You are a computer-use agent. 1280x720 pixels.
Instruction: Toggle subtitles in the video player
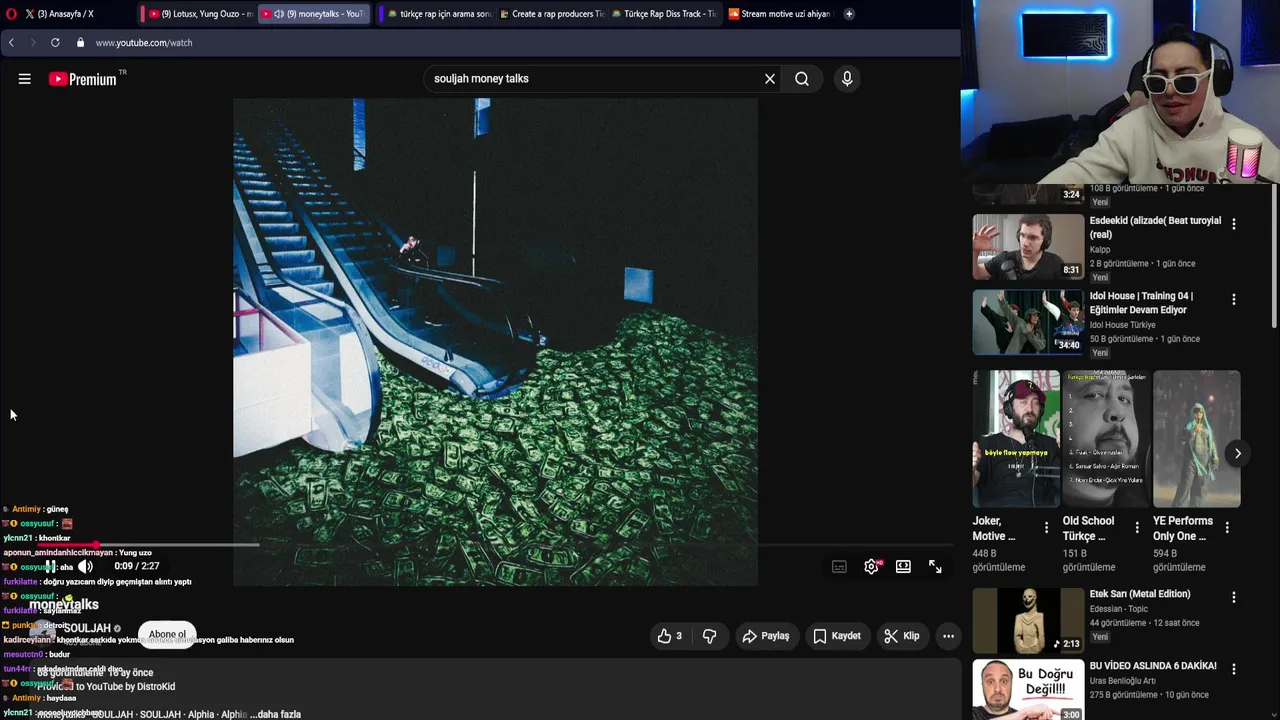coord(839,566)
